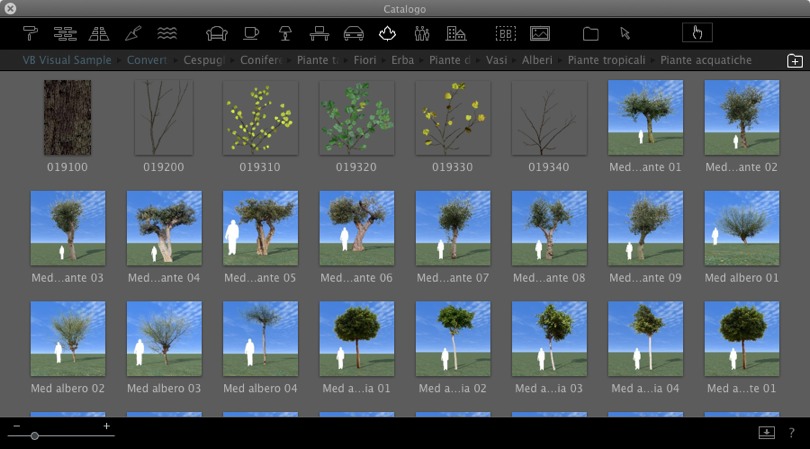
Task: Select the Med...ante 02 tree thumbnail
Action: tap(742, 117)
